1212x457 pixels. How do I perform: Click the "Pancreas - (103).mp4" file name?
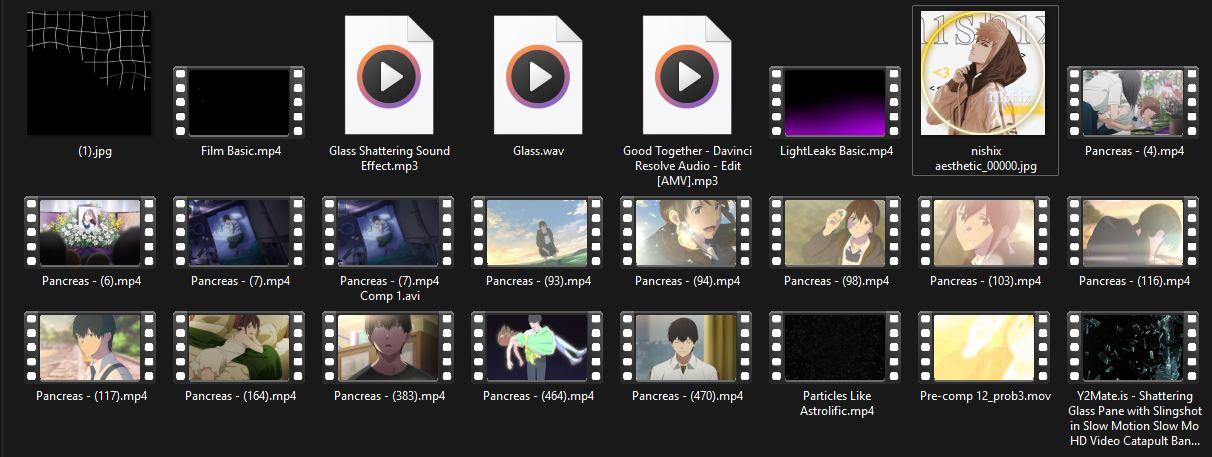point(985,281)
